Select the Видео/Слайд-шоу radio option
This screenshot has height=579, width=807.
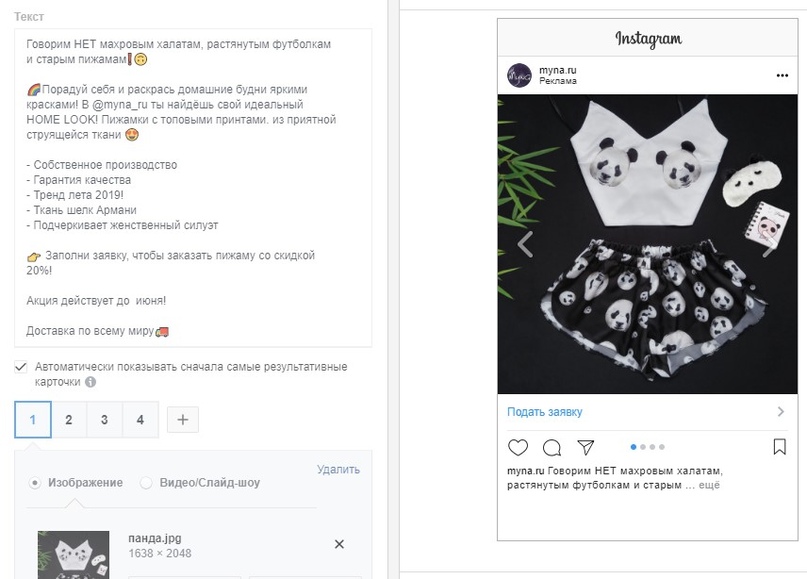[x=146, y=483]
